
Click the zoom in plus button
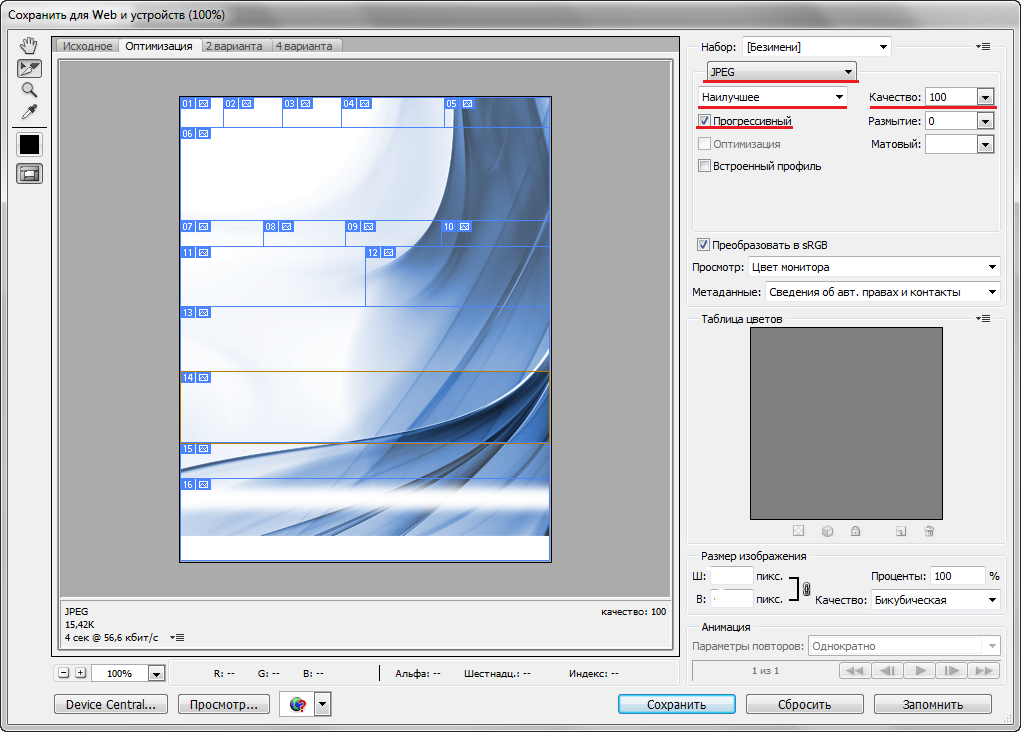81,673
